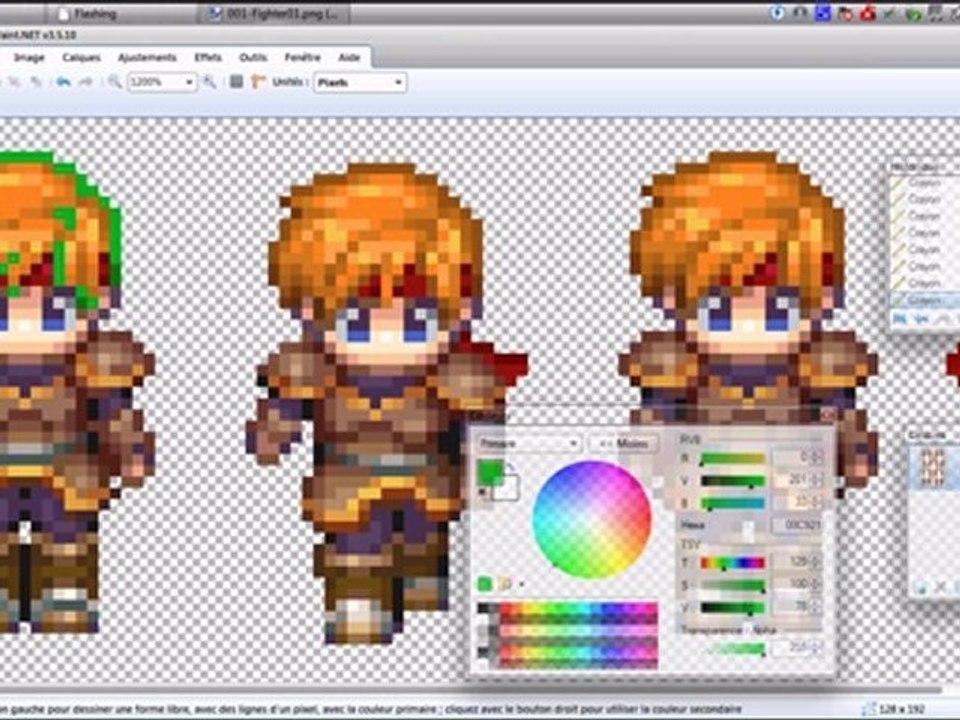The width and height of the screenshot is (960, 720).
Task: Select the white secondary color swatch
Action: 507,489
